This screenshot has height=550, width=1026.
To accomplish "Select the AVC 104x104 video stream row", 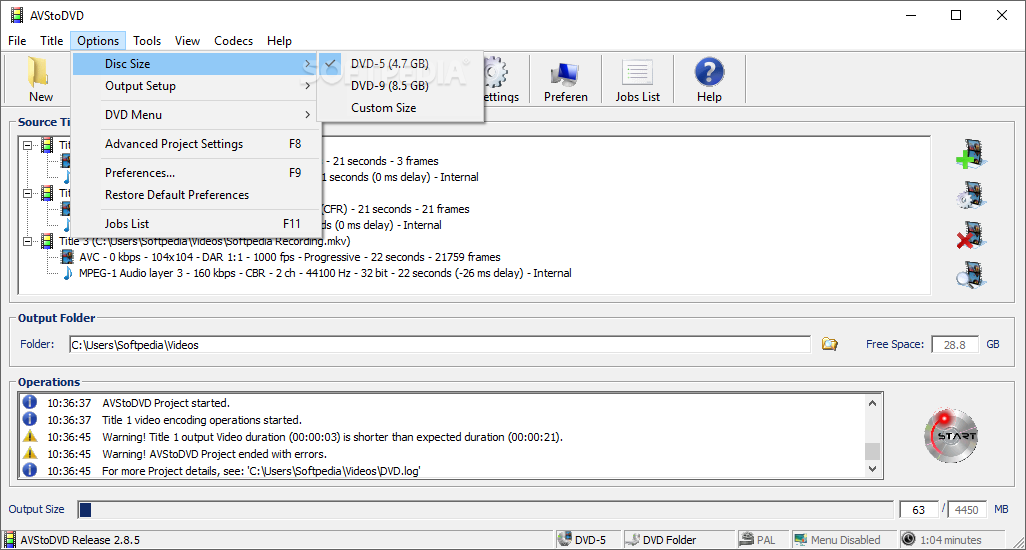I will pos(290,257).
